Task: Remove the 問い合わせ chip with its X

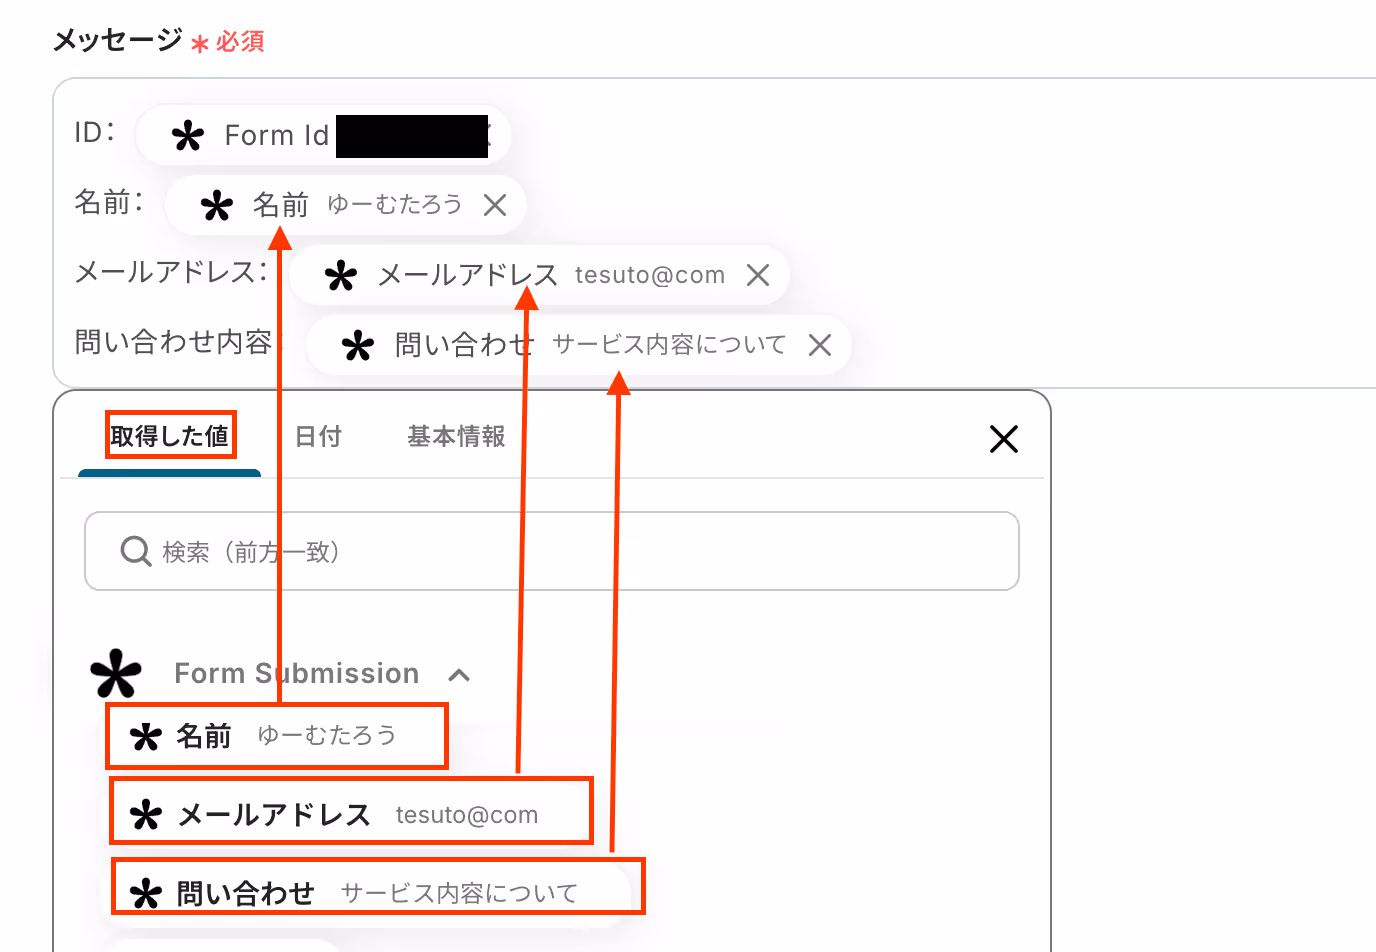Action: [x=820, y=345]
